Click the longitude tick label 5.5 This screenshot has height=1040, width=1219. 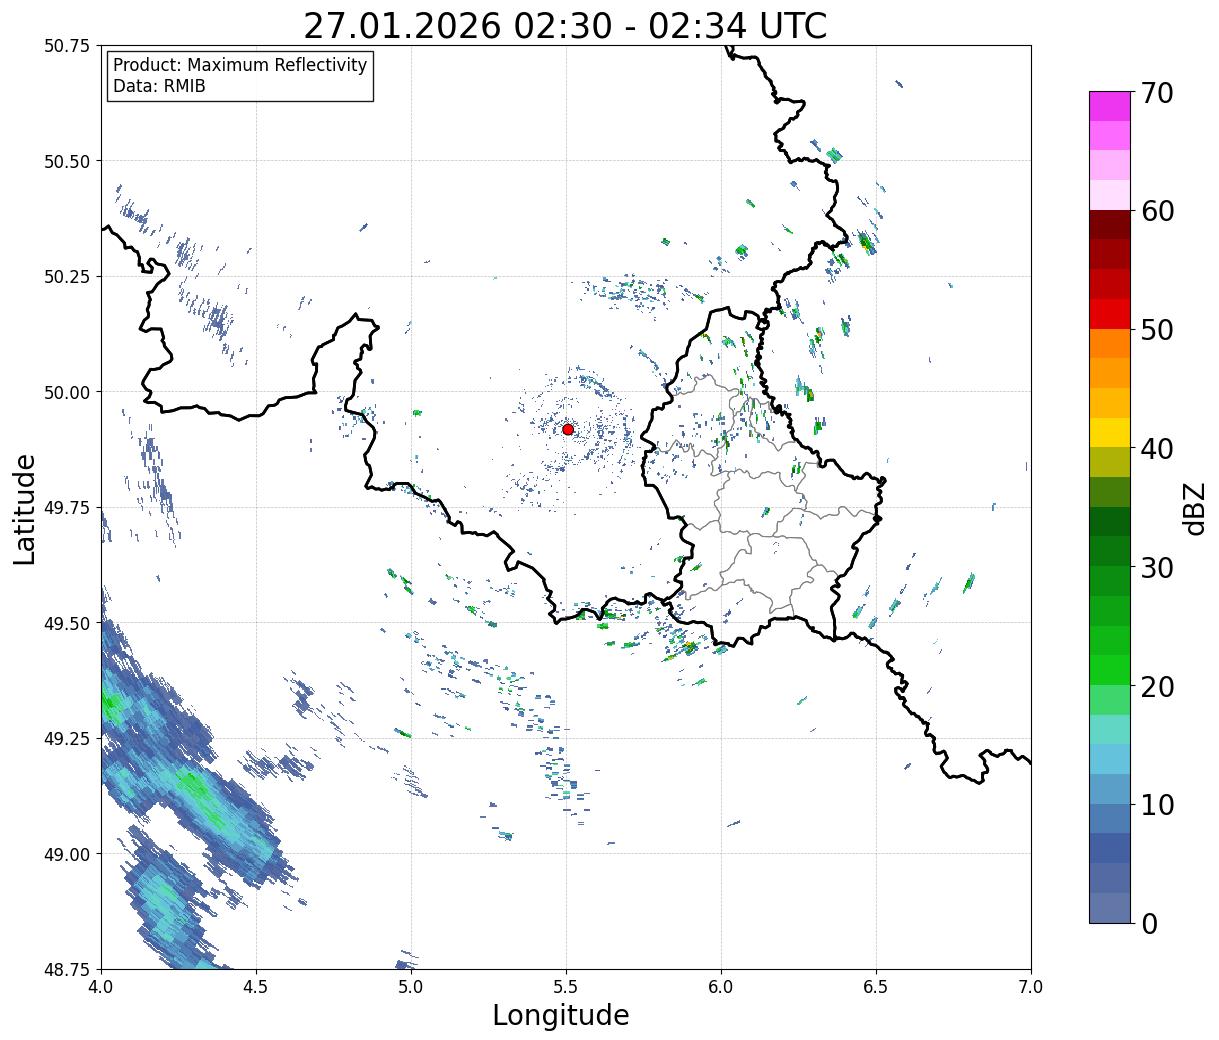pyautogui.click(x=566, y=987)
